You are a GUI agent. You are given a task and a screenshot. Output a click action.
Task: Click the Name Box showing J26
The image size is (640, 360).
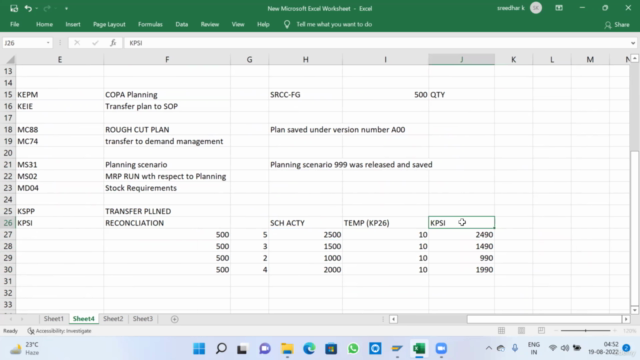click(x=24, y=43)
